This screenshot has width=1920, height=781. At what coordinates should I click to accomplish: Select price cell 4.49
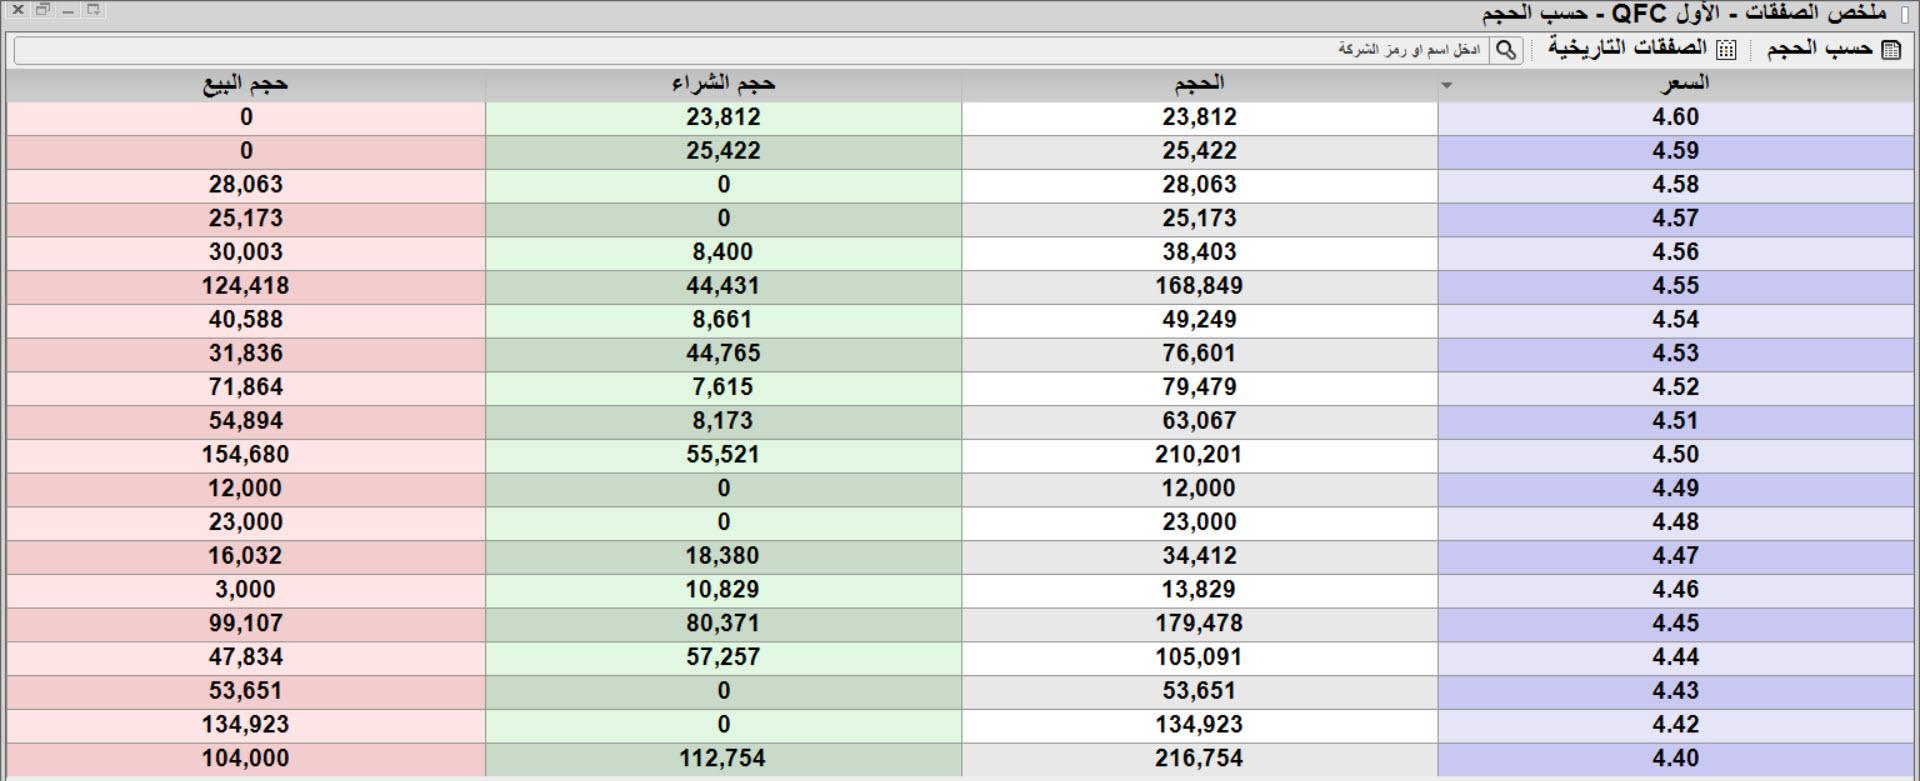pos(1676,489)
